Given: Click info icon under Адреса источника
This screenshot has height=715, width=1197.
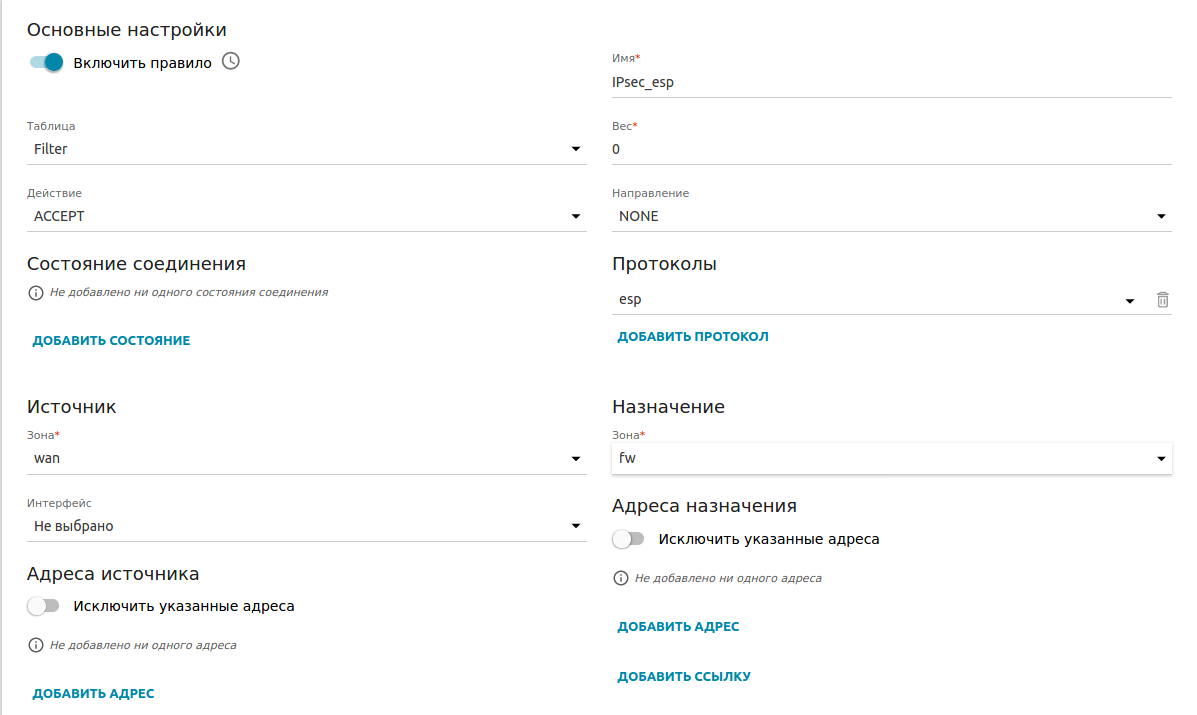Looking at the screenshot, I should click(x=36, y=646).
